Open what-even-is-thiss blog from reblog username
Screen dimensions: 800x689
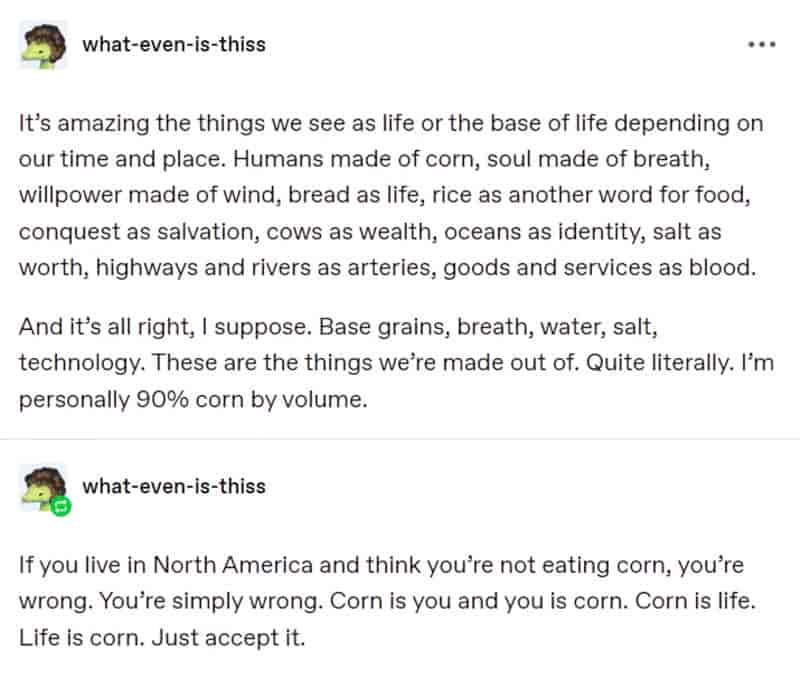pos(174,486)
